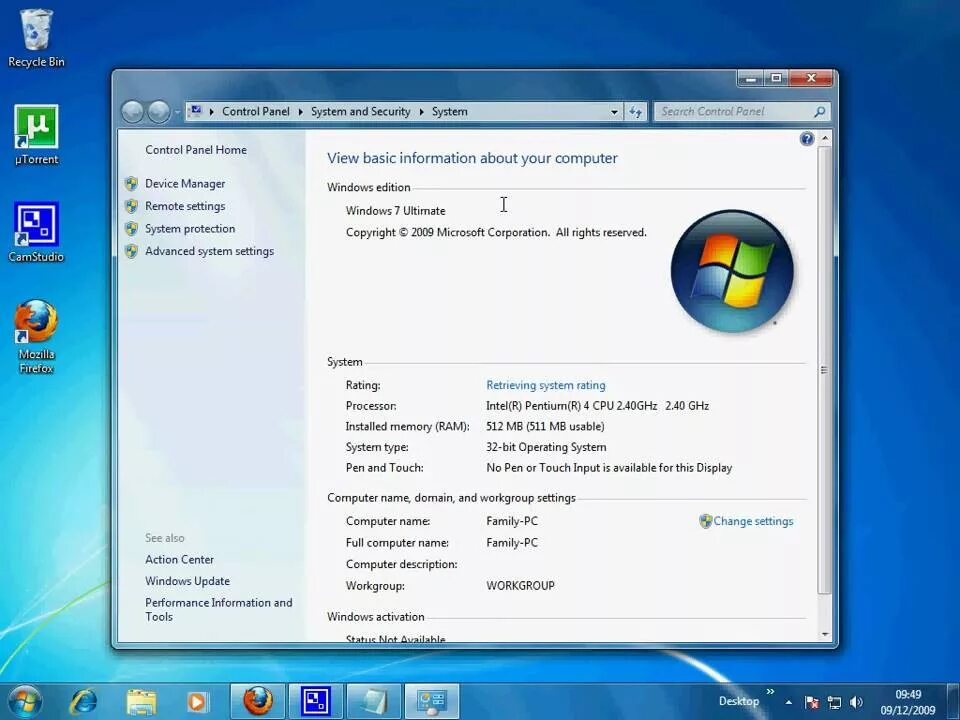The width and height of the screenshot is (960, 720).
Task: Open Windows Update from See also
Action: pos(187,581)
